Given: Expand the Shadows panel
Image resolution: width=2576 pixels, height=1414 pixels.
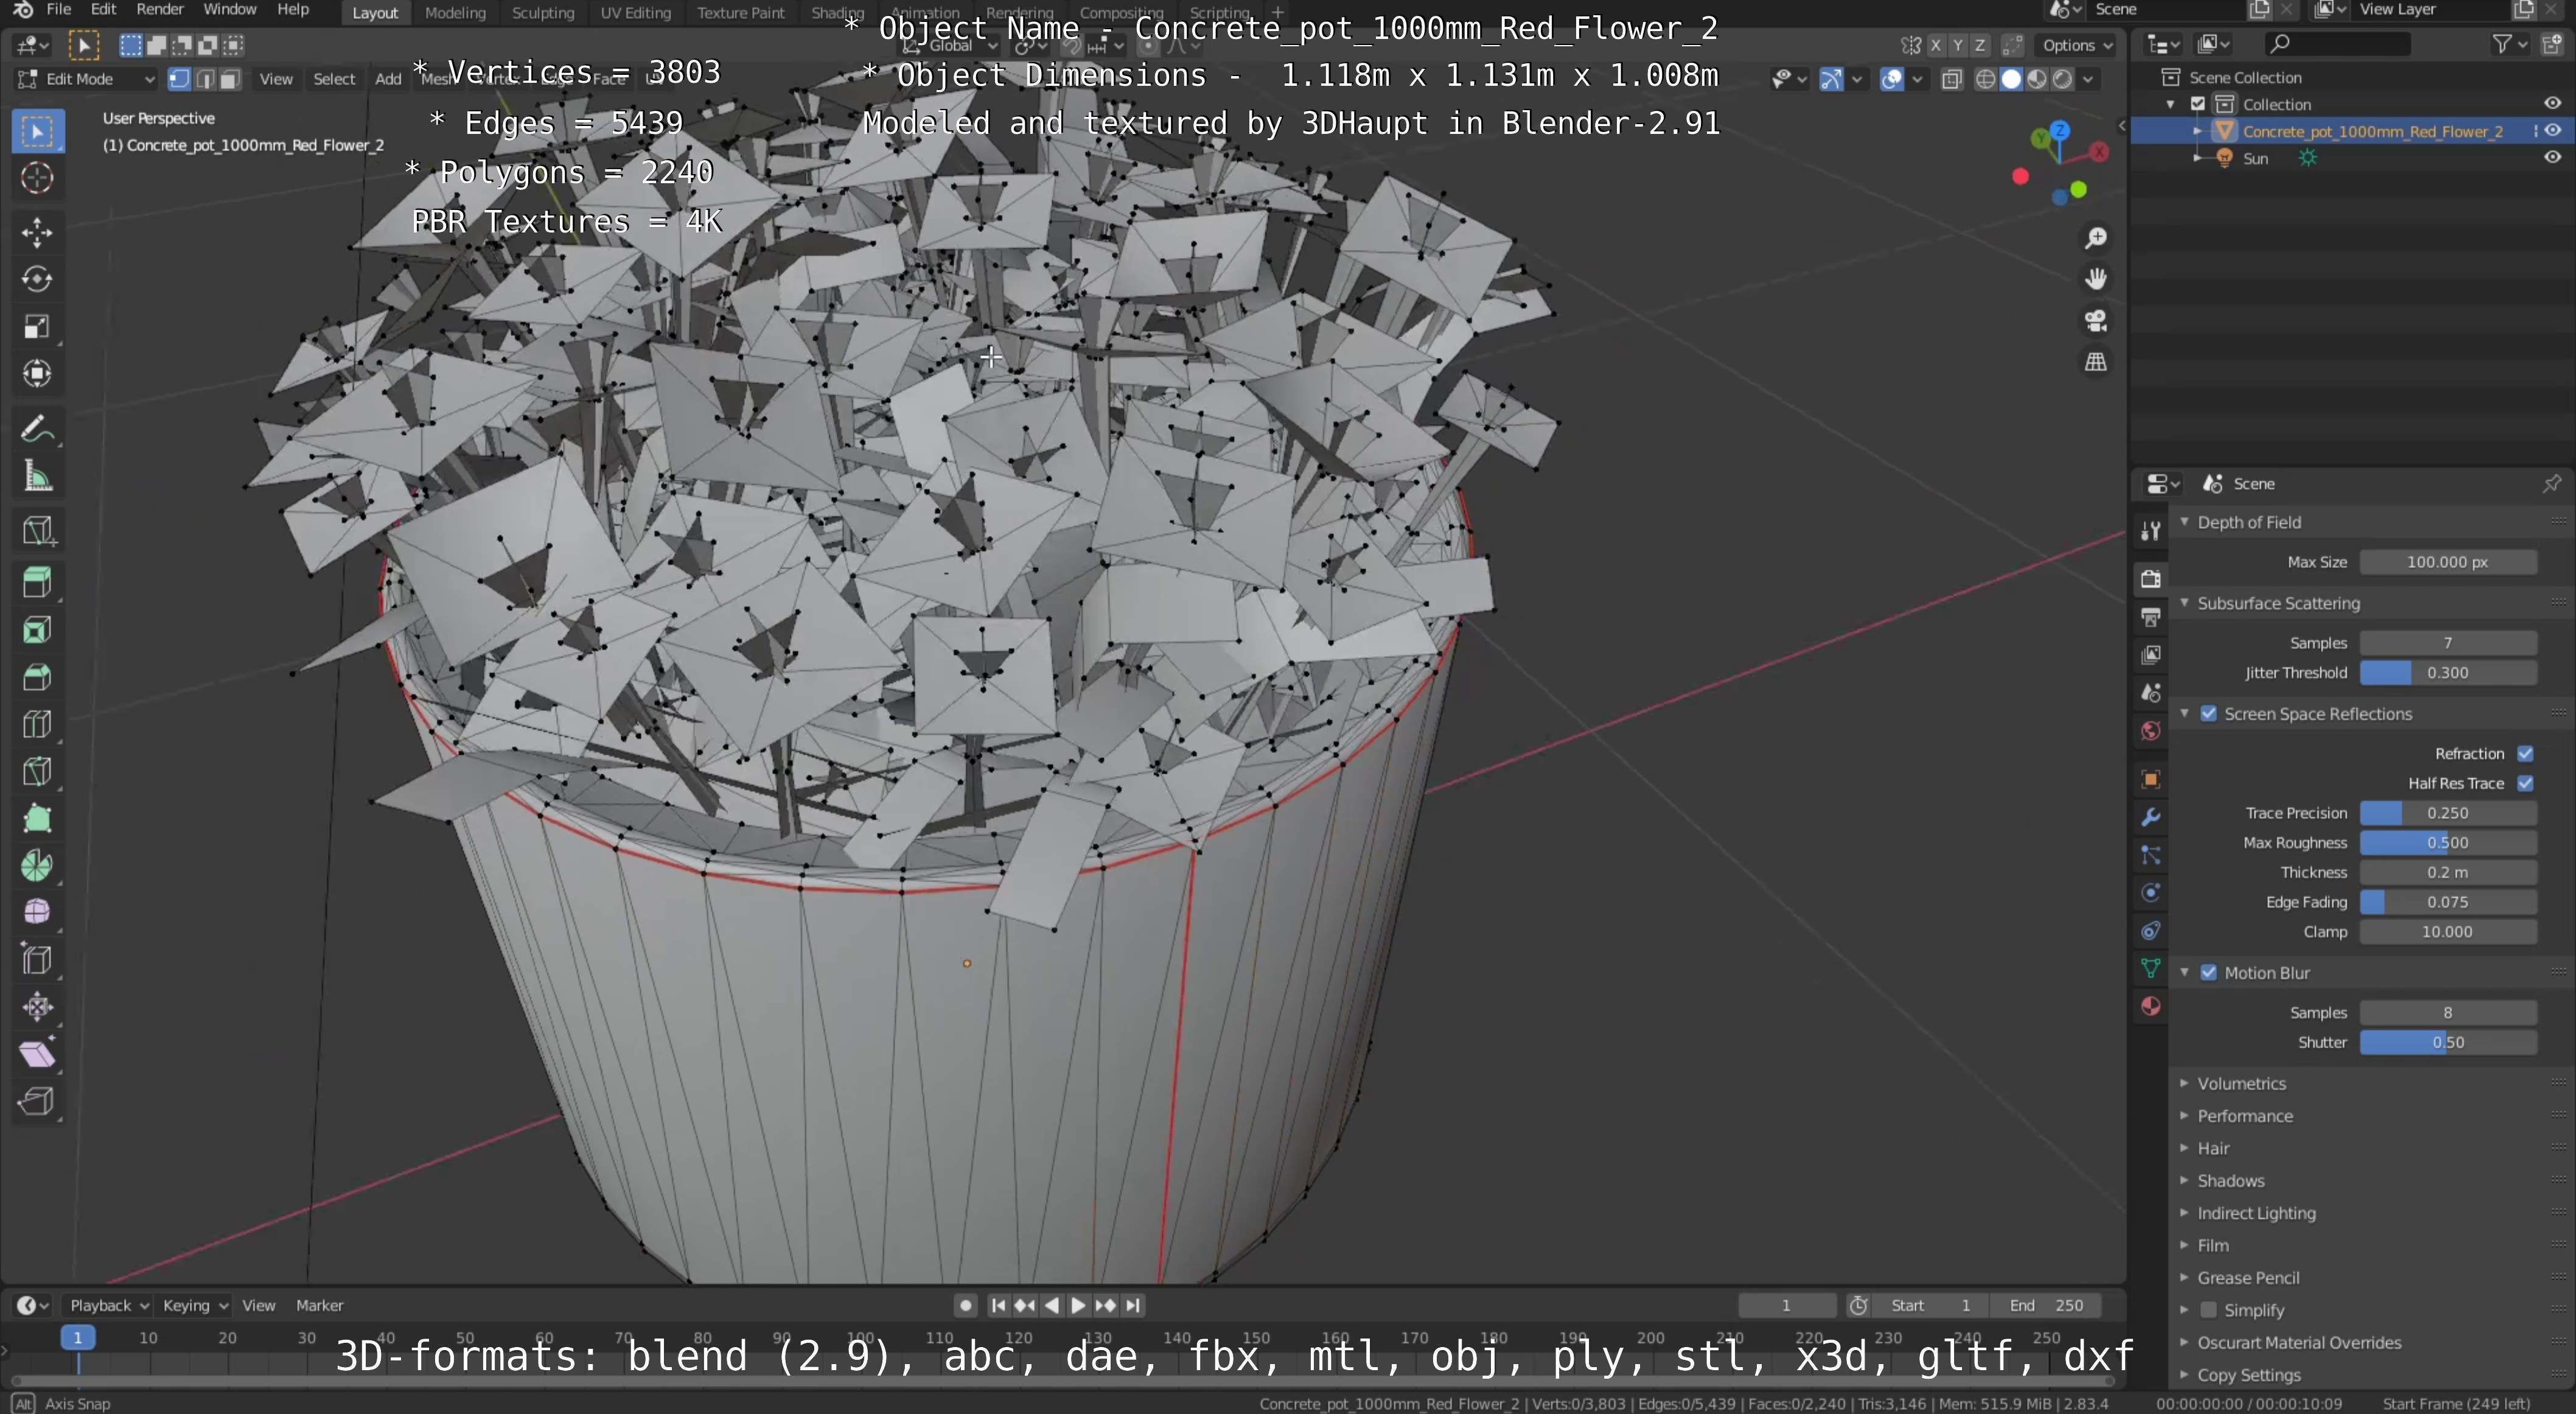Looking at the screenshot, I should 2230,1181.
